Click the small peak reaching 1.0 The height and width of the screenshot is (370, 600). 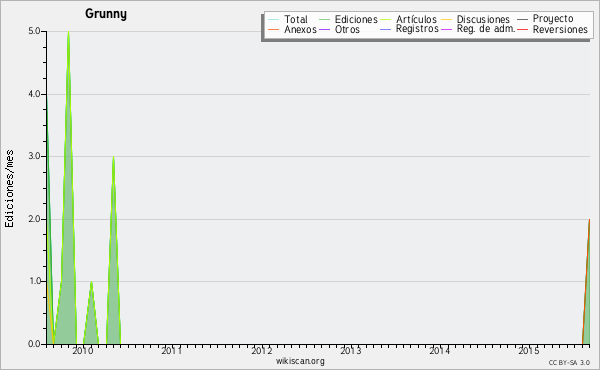click(x=91, y=314)
